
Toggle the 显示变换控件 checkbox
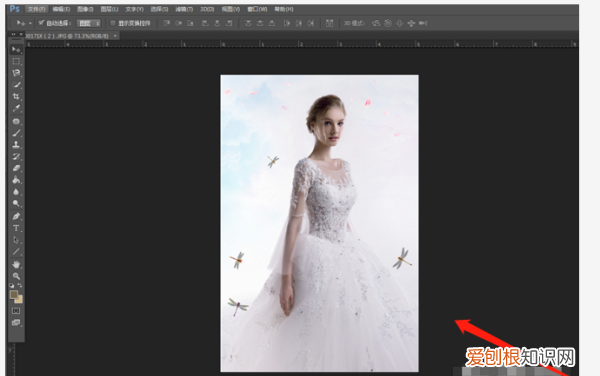coord(113,23)
